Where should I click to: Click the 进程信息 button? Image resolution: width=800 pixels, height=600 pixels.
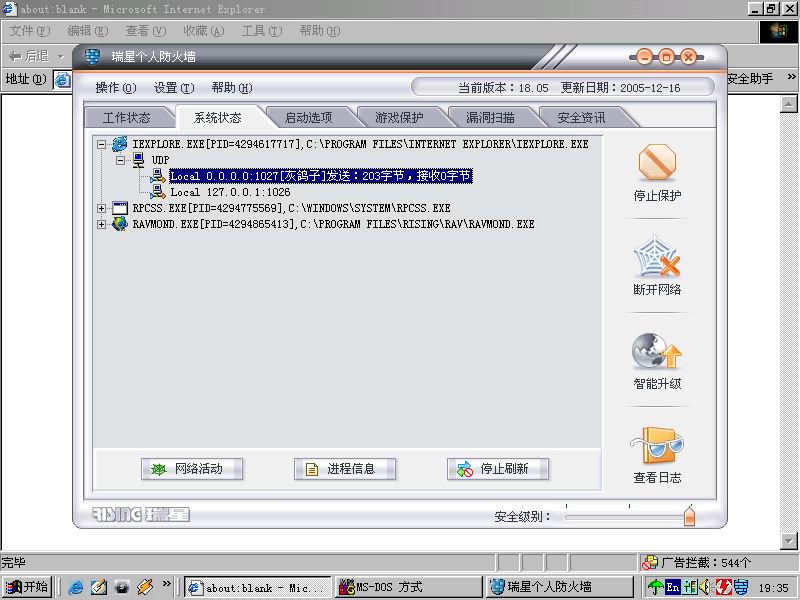point(345,469)
